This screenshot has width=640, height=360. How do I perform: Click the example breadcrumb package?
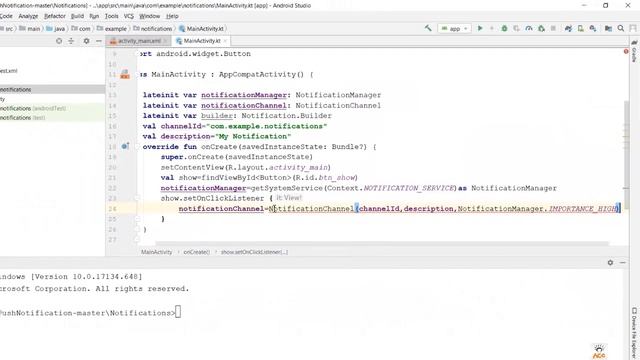pos(112,29)
